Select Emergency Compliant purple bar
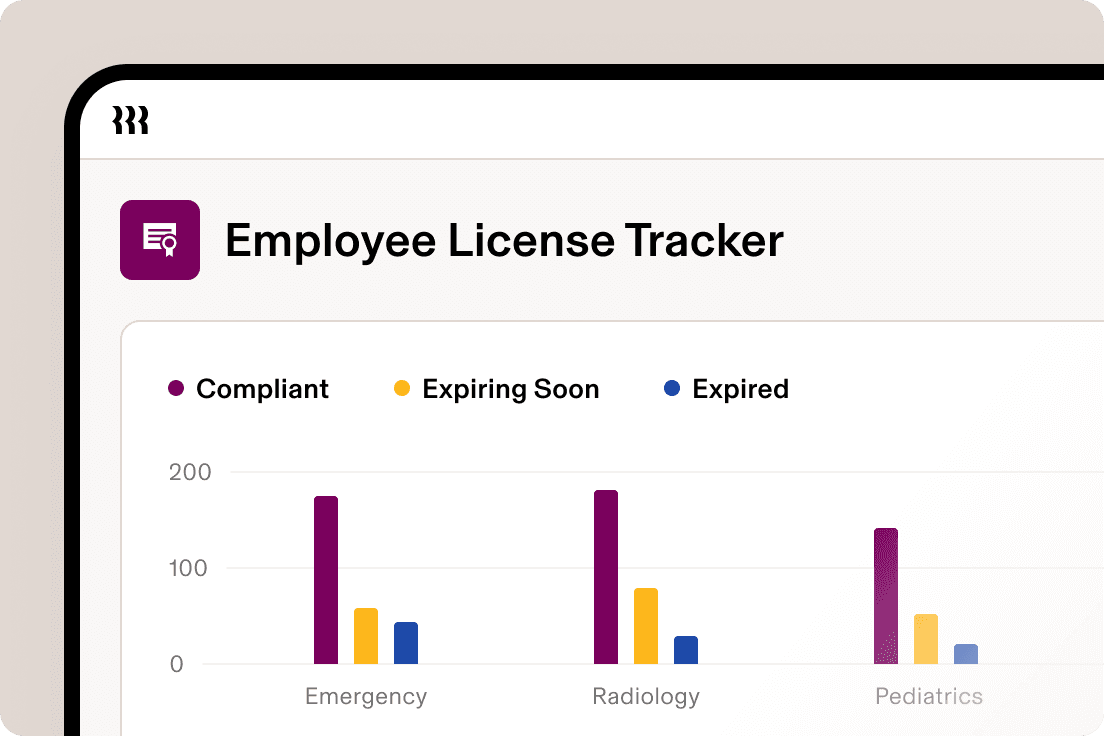This screenshot has height=736, width=1104. (x=326, y=580)
